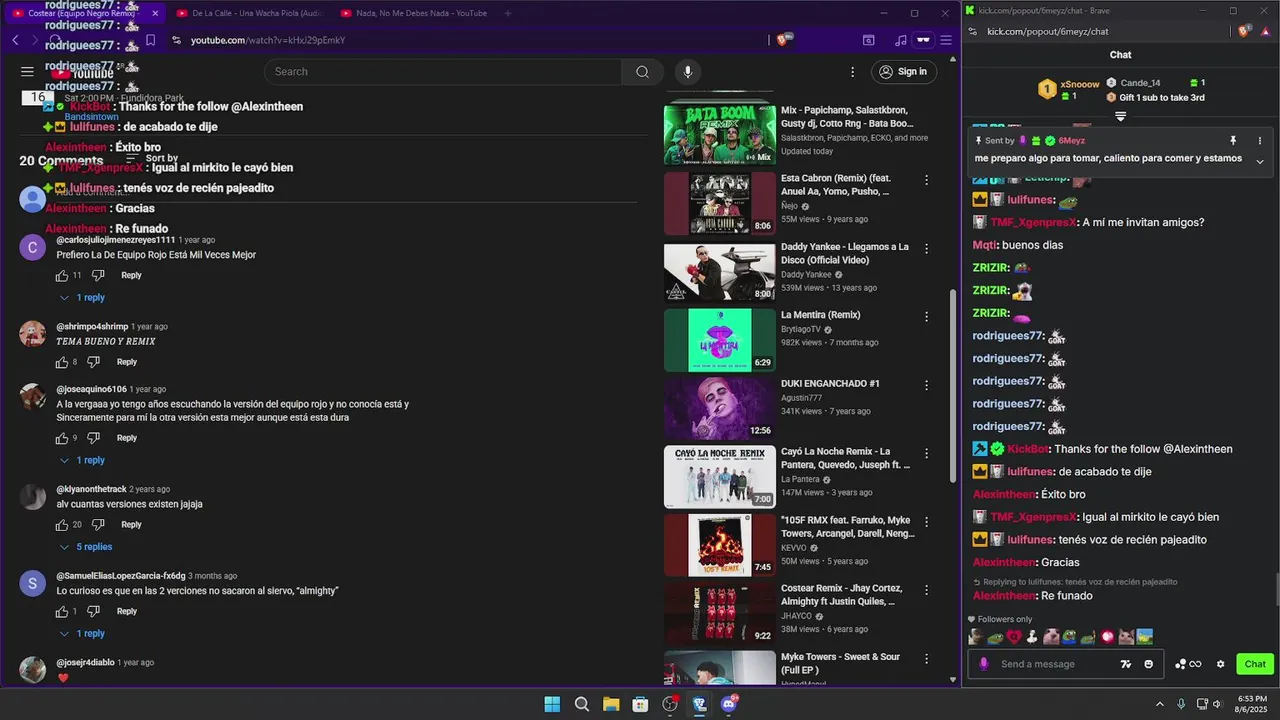Viewport: 1280px width, 720px height.
Task: Like SamuelEliasLopezGarcia's comment
Action: (62, 611)
